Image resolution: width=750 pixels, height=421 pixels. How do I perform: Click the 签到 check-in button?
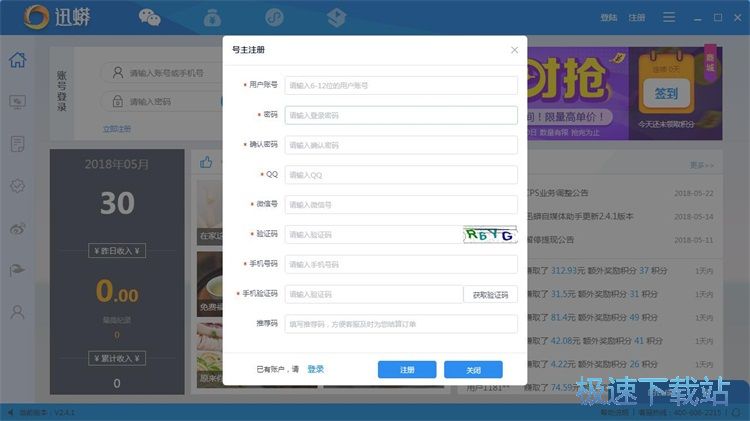pyautogui.click(x=666, y=93)
